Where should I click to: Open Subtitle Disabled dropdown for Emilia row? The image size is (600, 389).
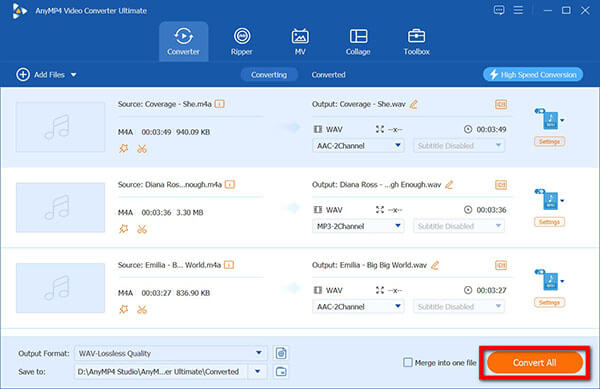459,306
